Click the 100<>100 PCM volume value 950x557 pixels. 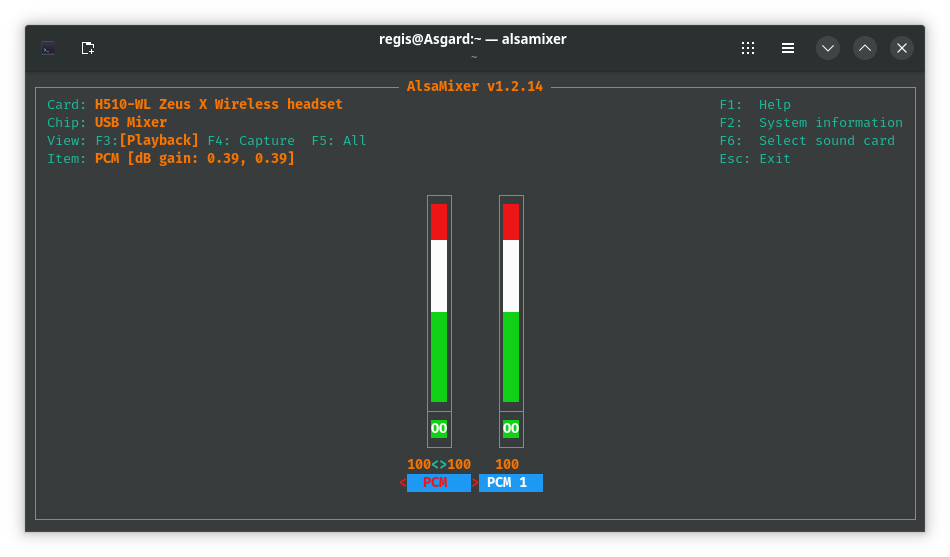point(439,465)
